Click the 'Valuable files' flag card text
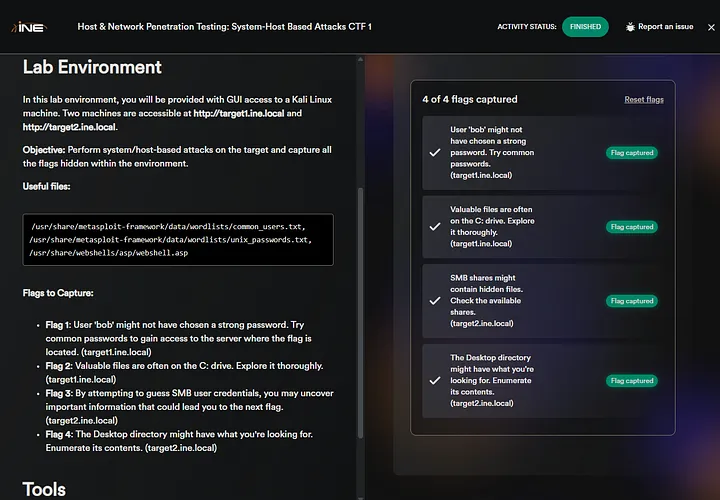Image resolution: width=720 pixels, height=500 pixels. [x=492, y=226]
